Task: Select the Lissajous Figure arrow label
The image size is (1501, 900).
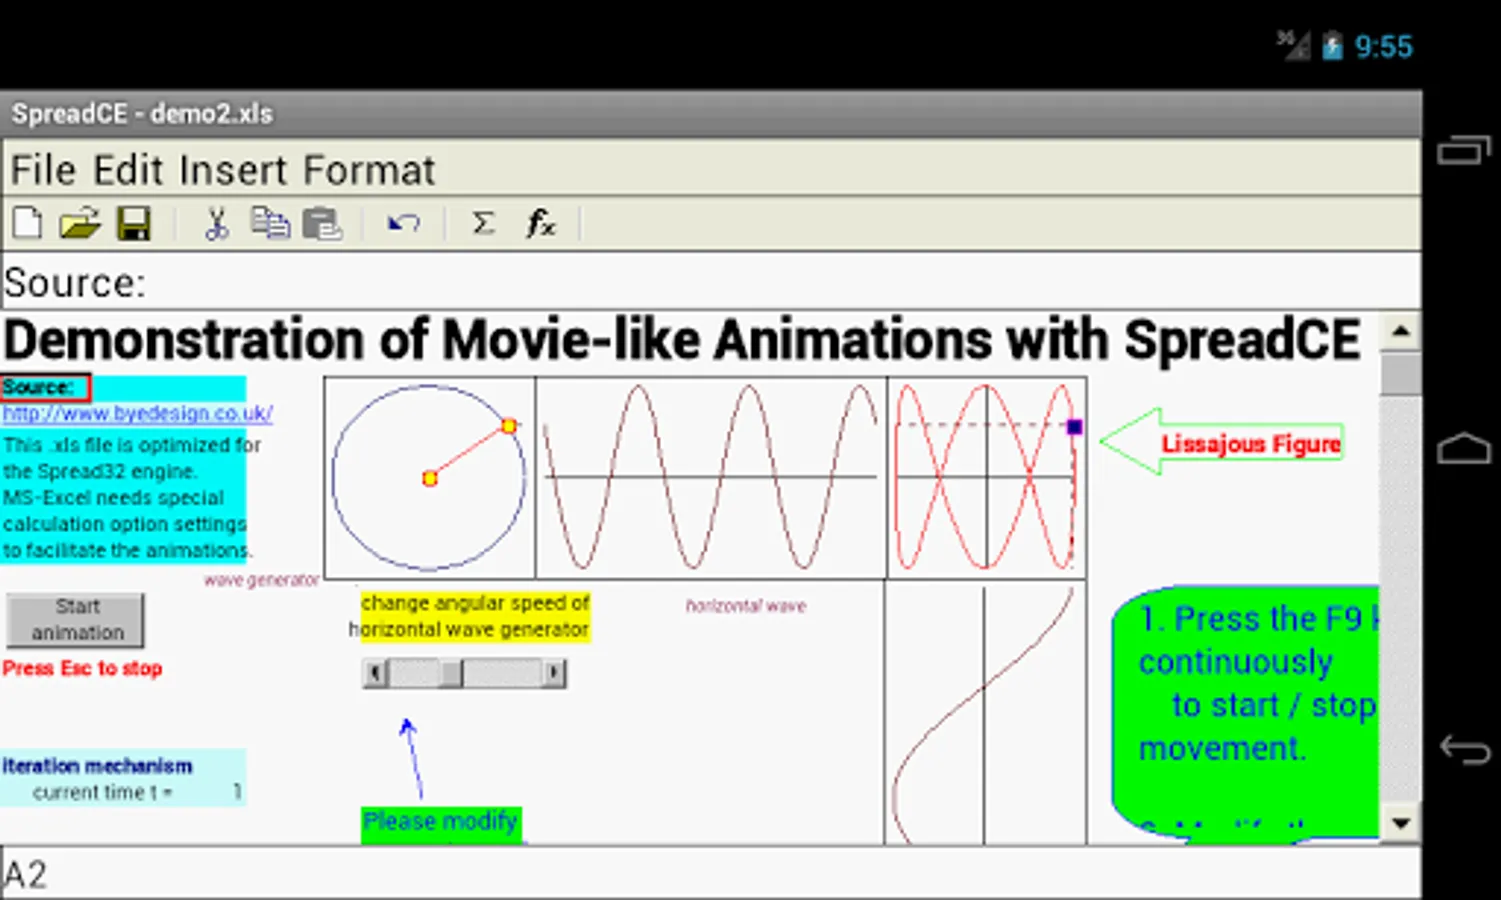Action: [1222, 442]
